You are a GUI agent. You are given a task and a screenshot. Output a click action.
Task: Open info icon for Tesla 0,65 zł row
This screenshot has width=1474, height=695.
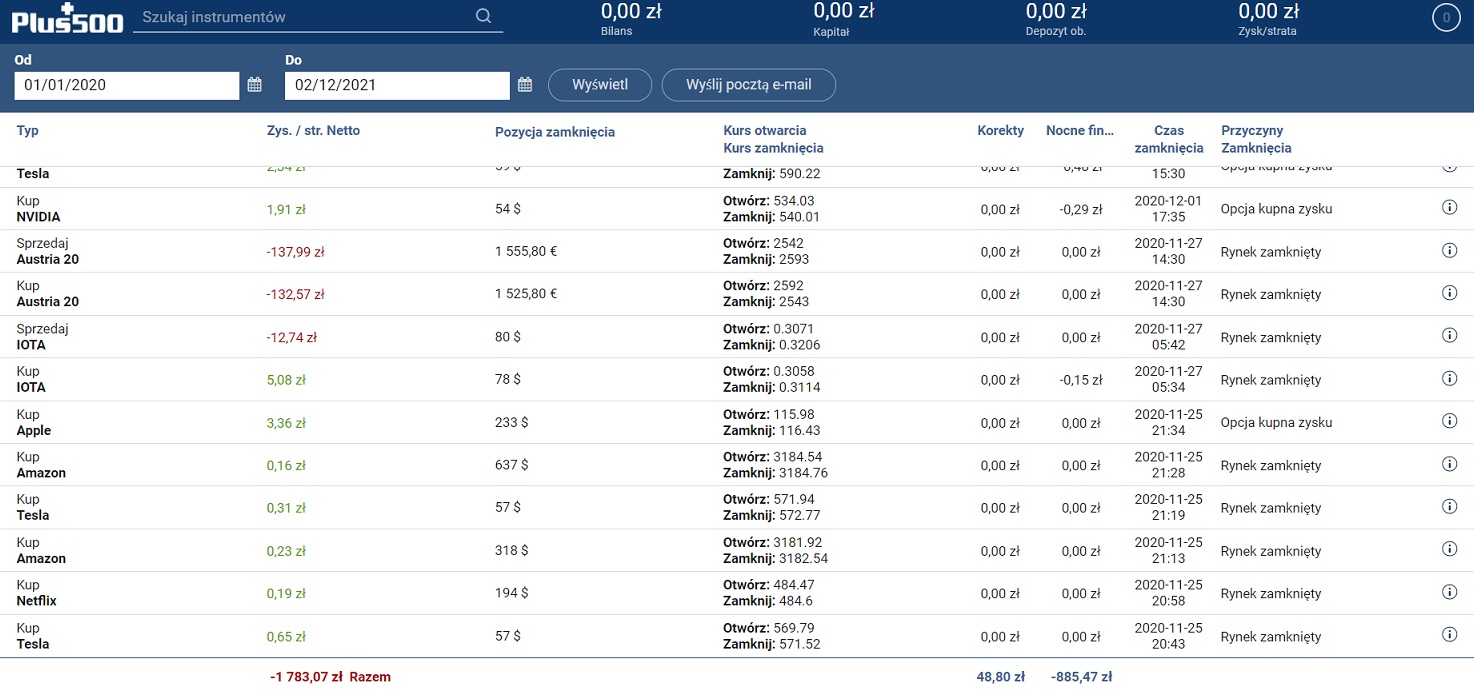1449,634
